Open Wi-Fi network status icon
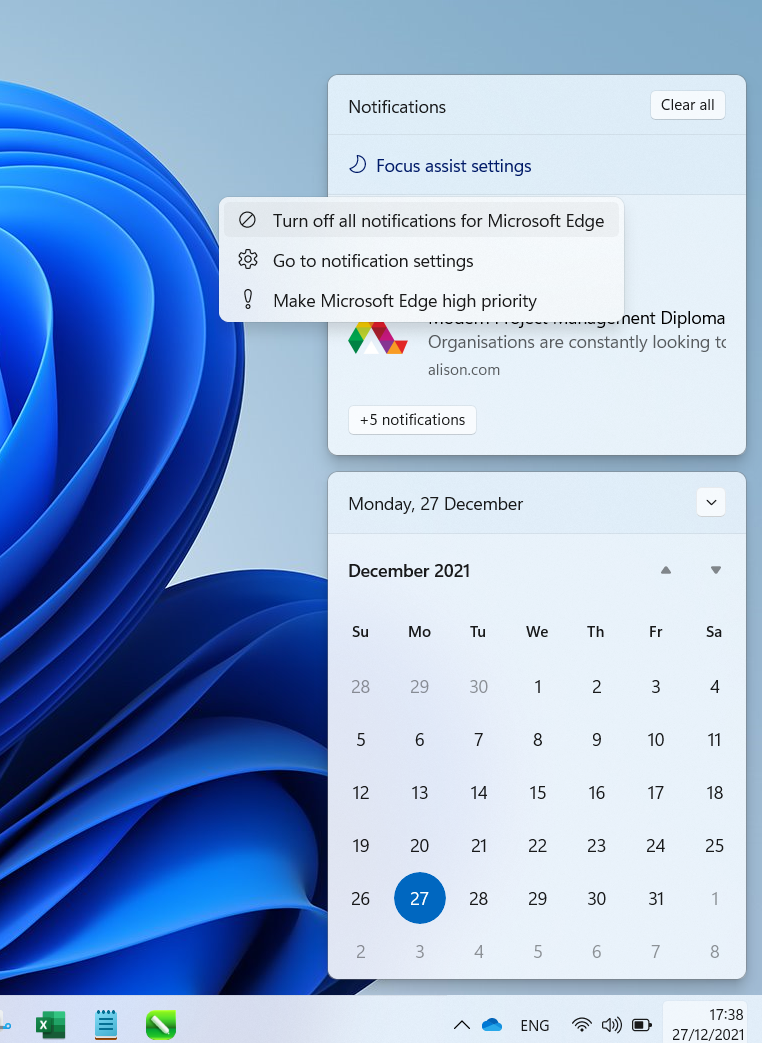Image resolution: width=762 pixels, height=1043 pixels. coord(581,1025)
